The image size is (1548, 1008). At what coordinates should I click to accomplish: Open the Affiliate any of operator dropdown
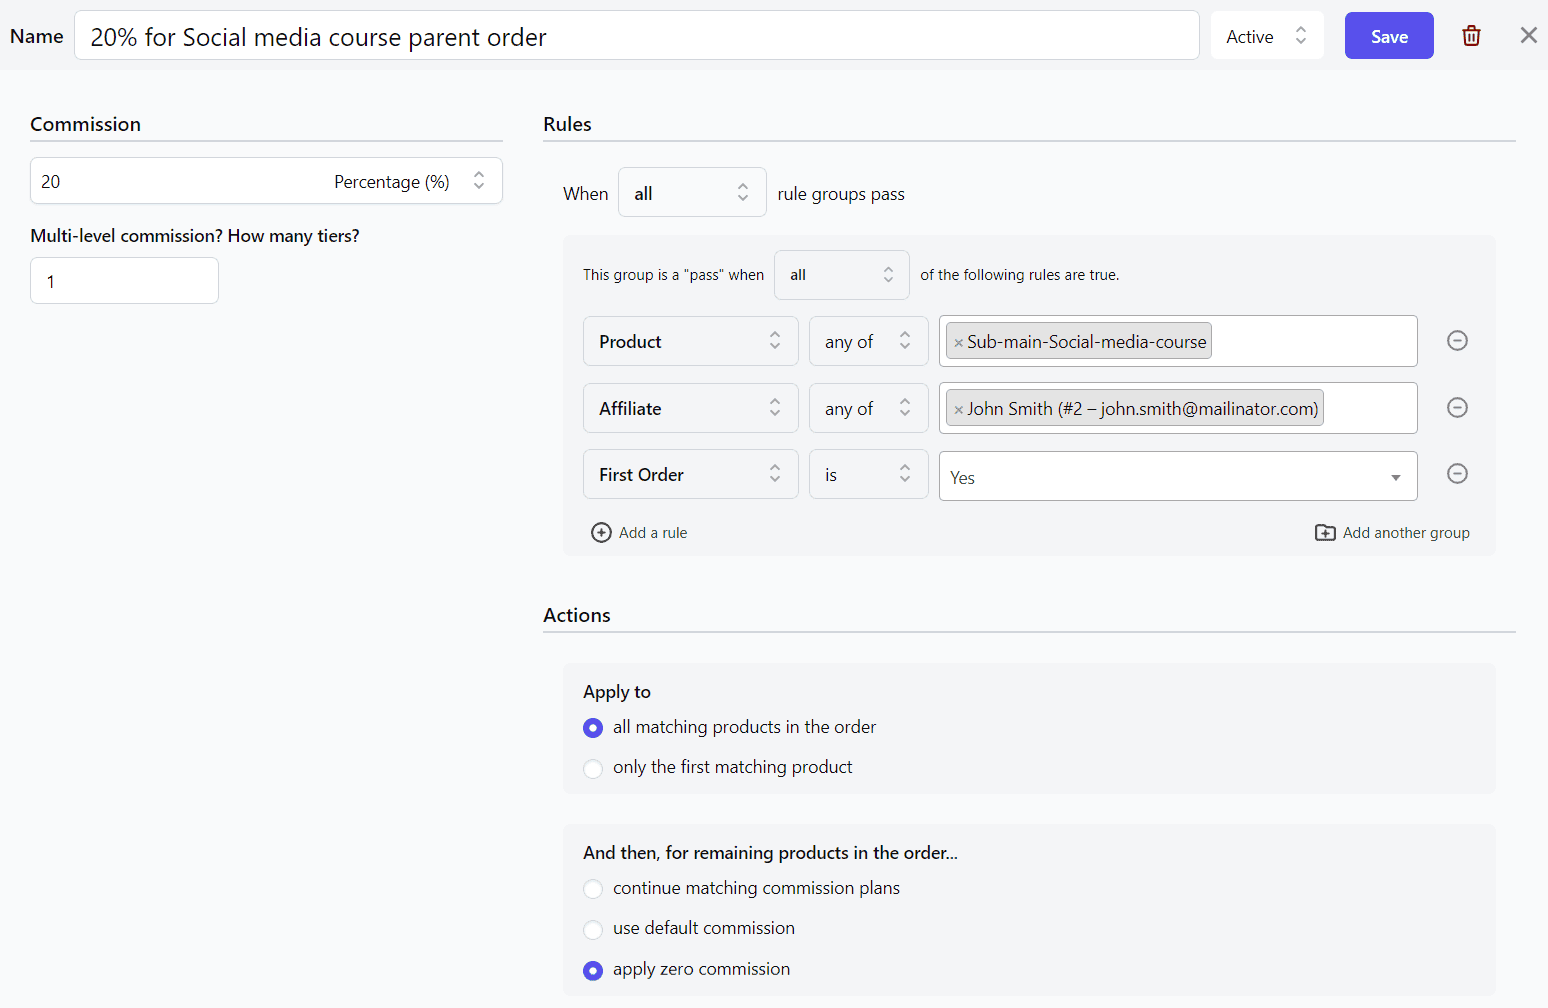(x=868, y=408)
